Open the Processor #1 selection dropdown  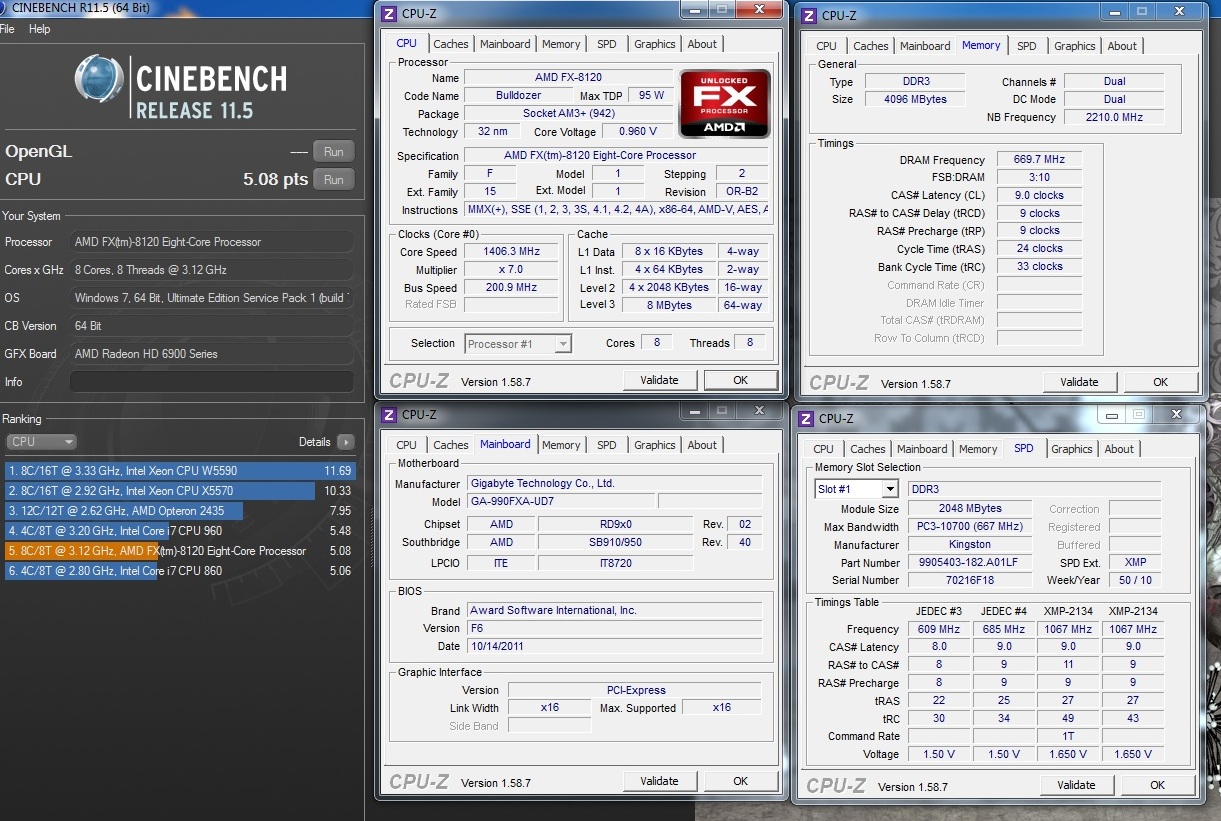[x=562, y=344]
